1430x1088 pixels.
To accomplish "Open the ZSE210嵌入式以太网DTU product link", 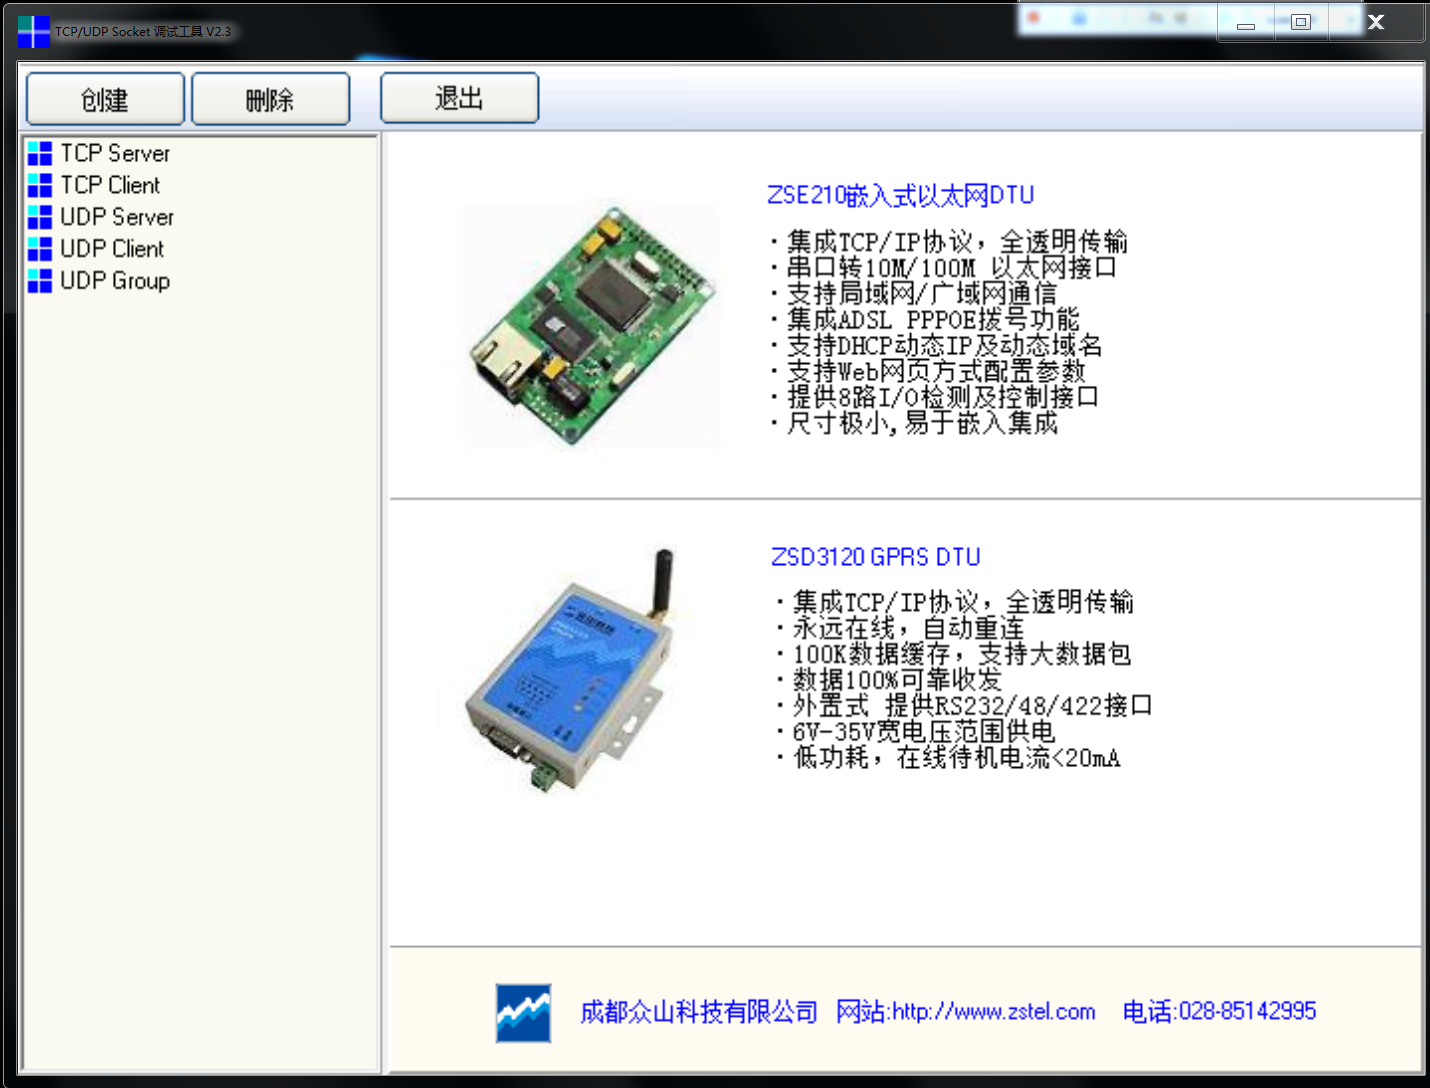I will [901, 195].
